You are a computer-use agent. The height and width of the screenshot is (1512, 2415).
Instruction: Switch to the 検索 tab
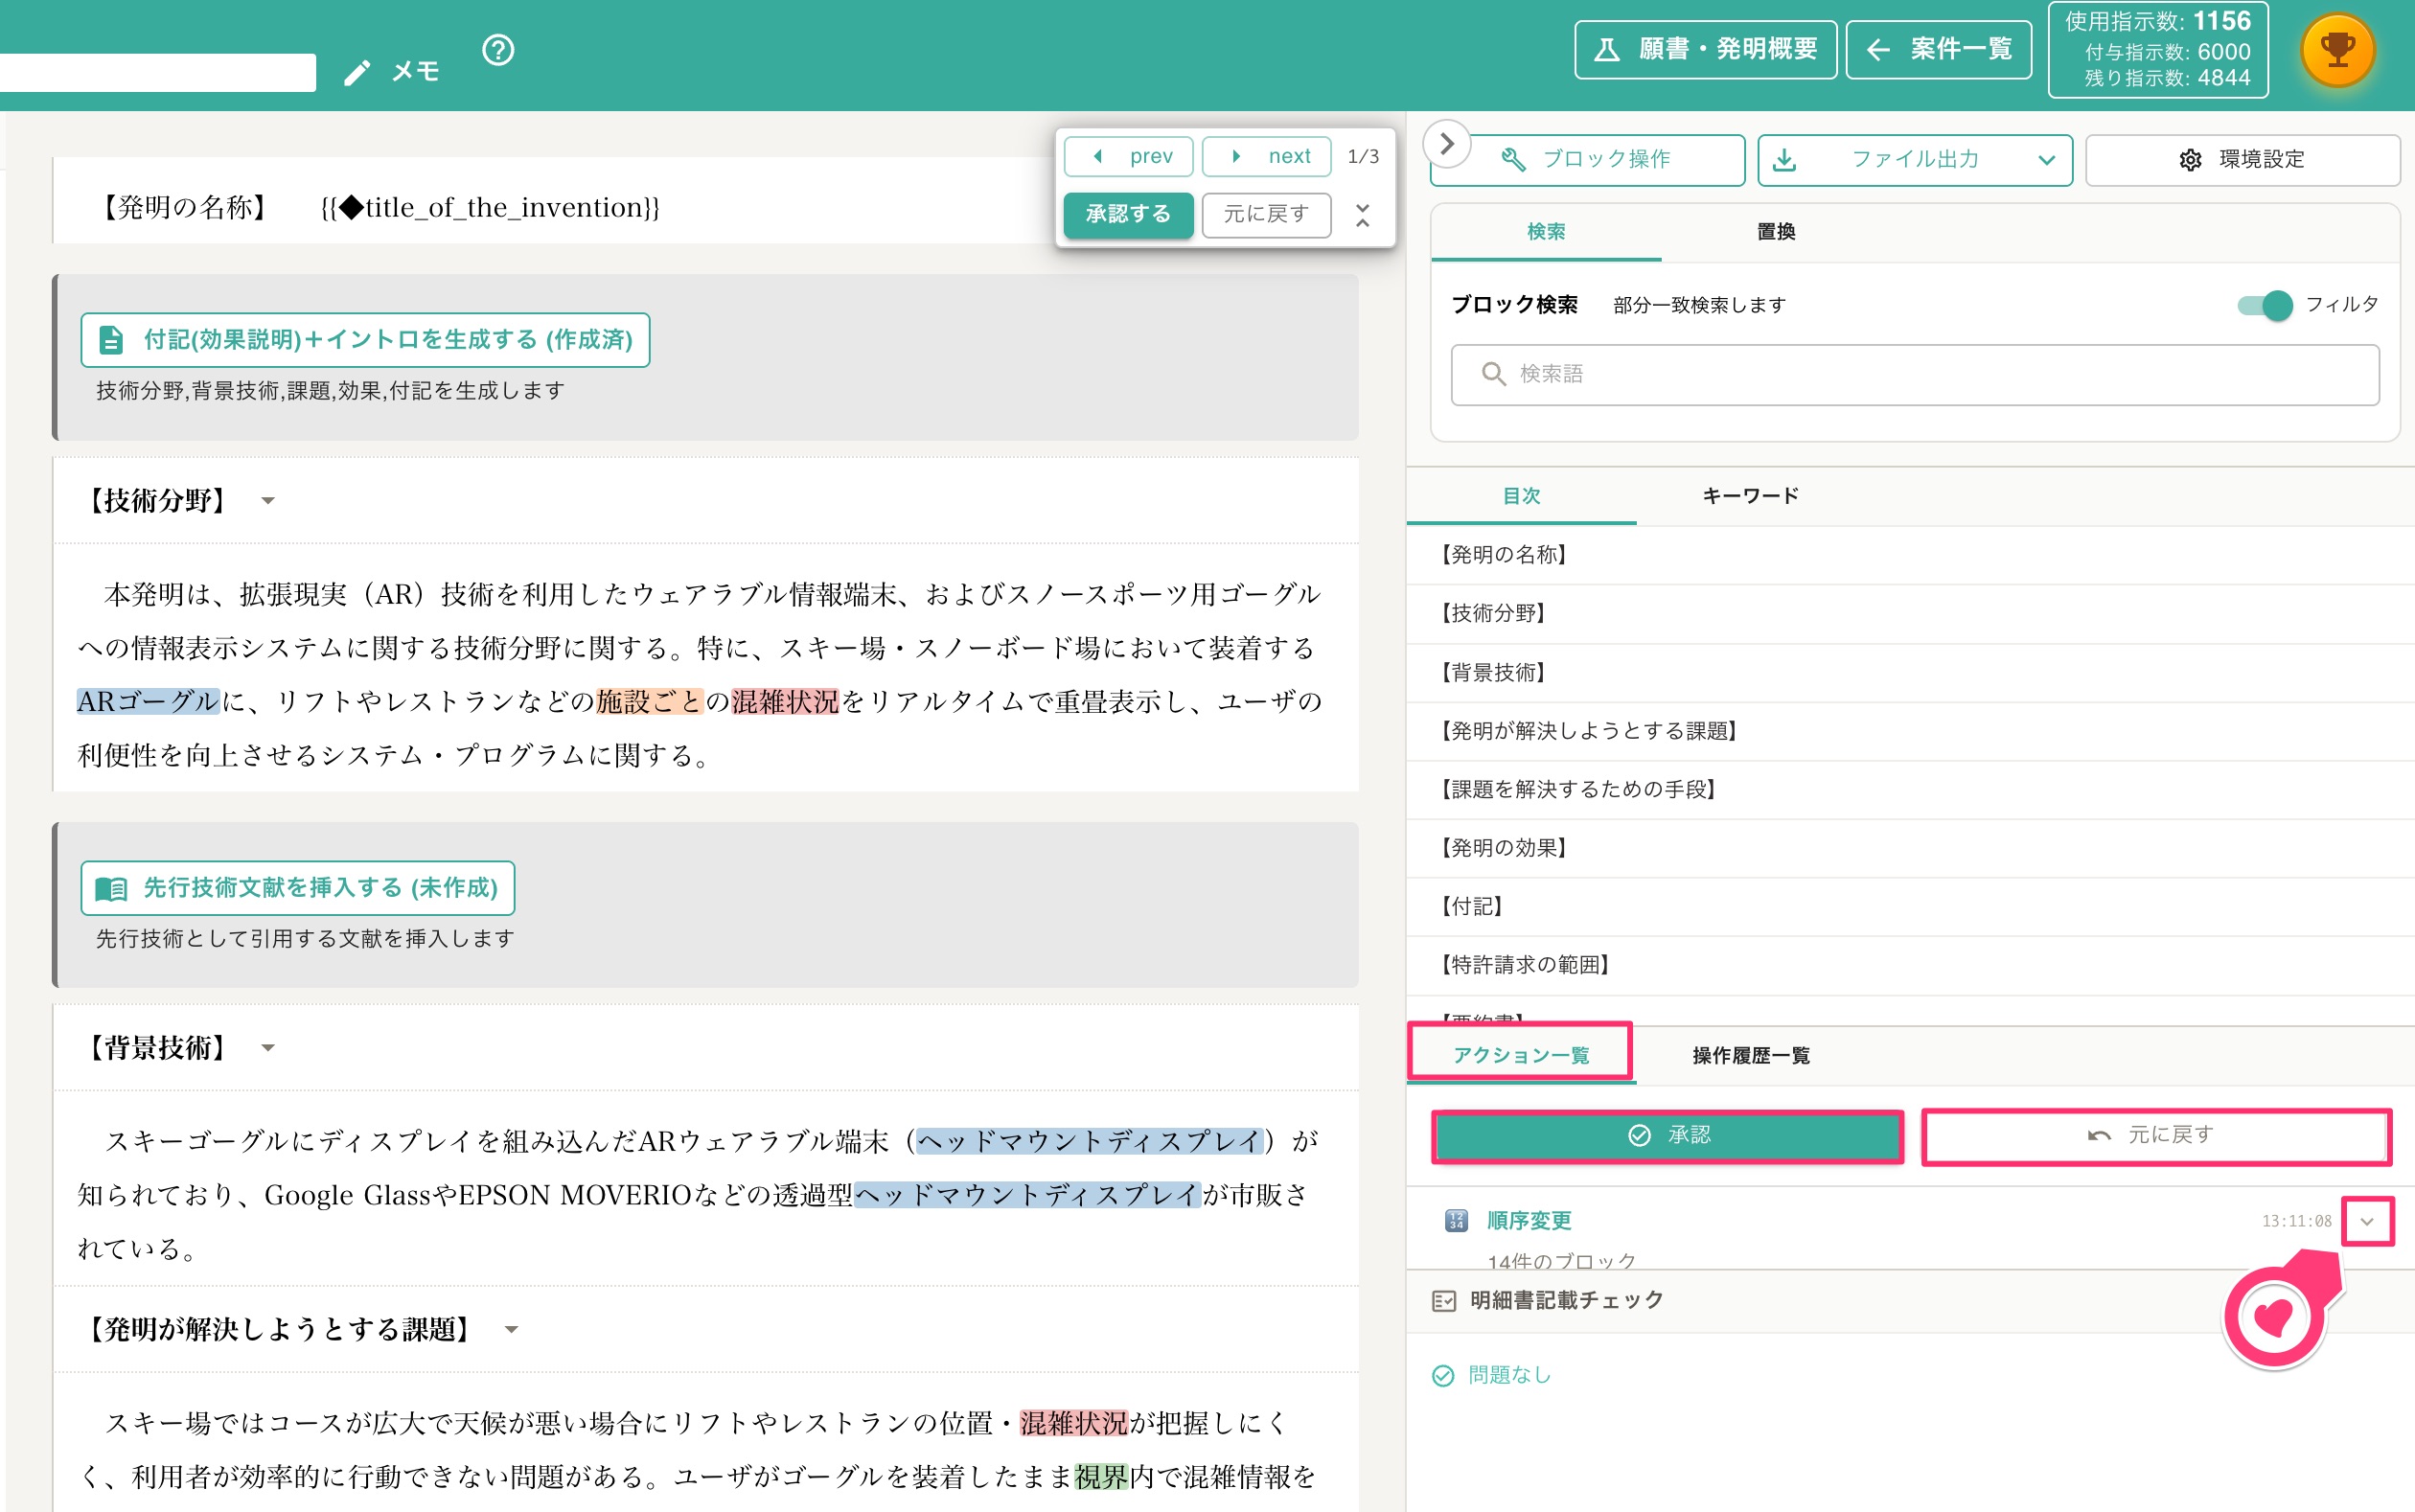(x=1546, y=232)
